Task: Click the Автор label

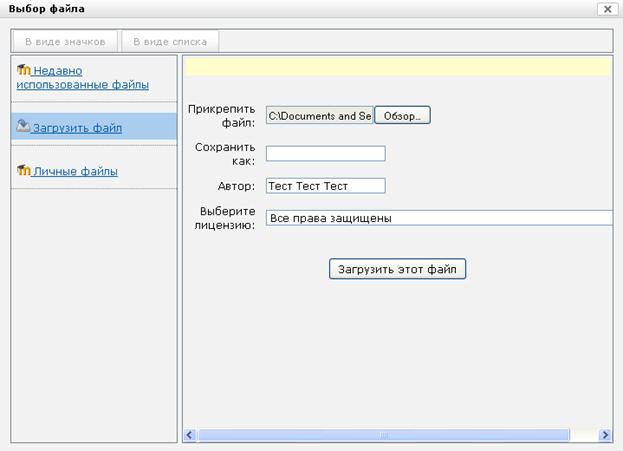Action: tap(236, 186)
